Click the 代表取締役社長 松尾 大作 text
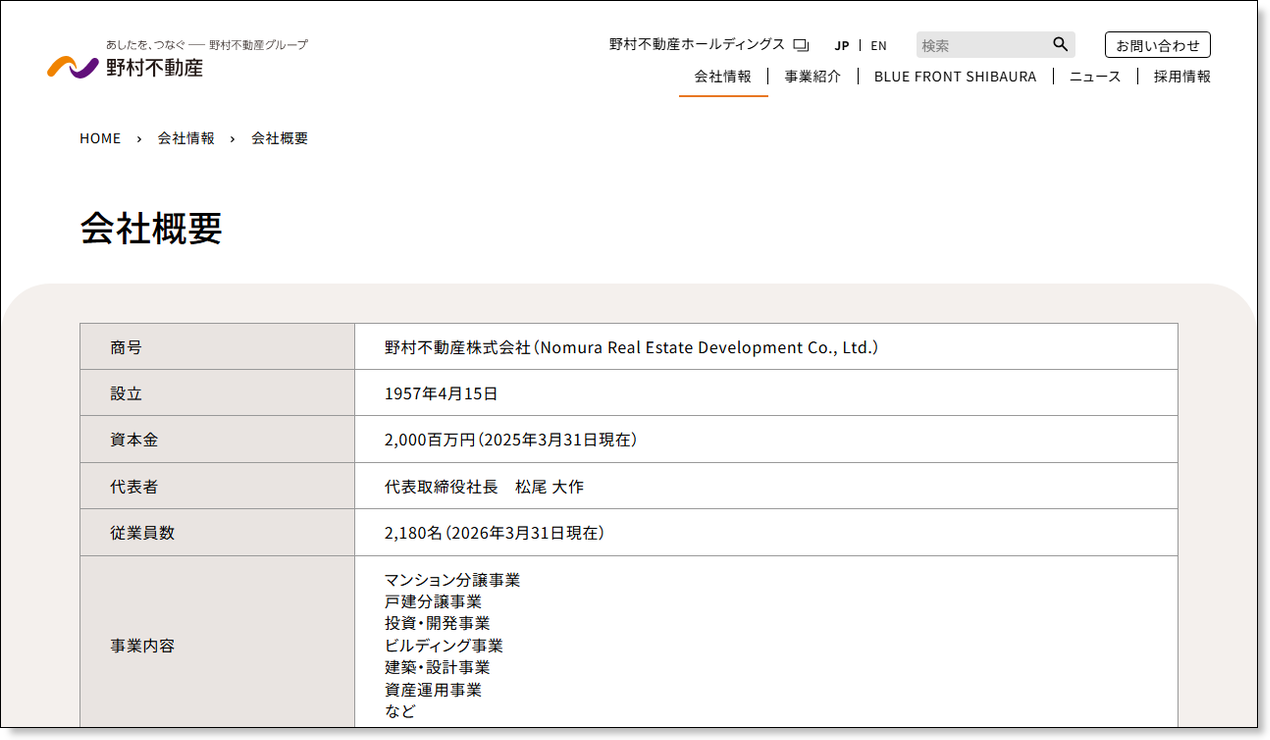Image resolution: width=1270 pixels, height=740 pixels. (x=484, y=487)
